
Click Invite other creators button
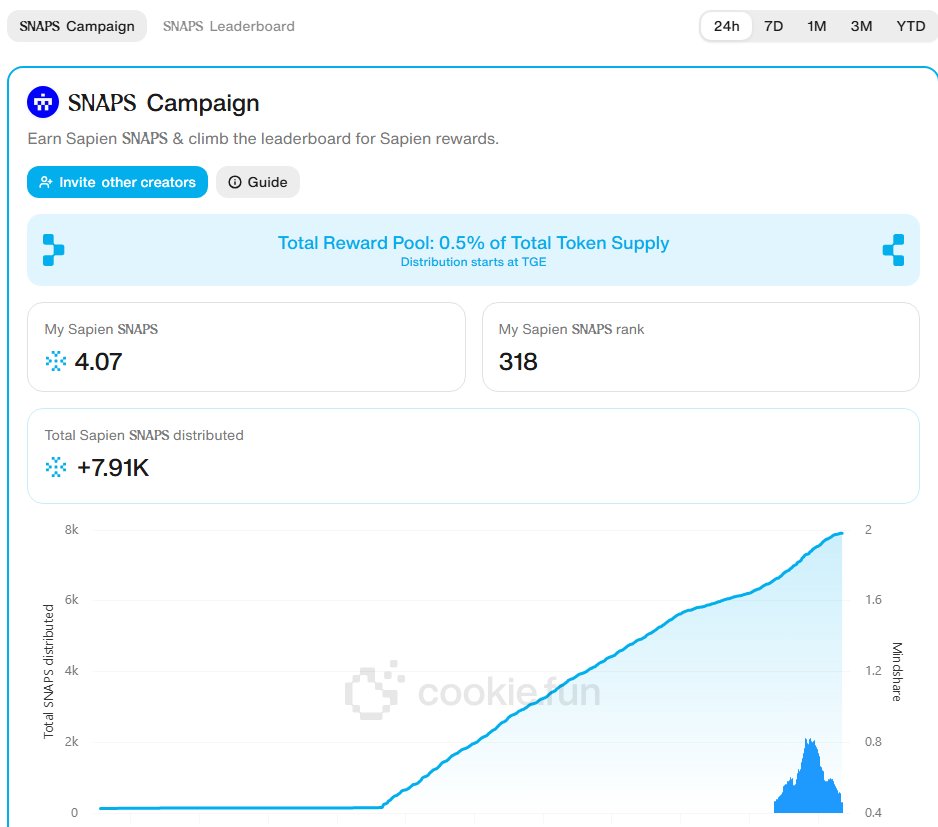click(117, 182)
